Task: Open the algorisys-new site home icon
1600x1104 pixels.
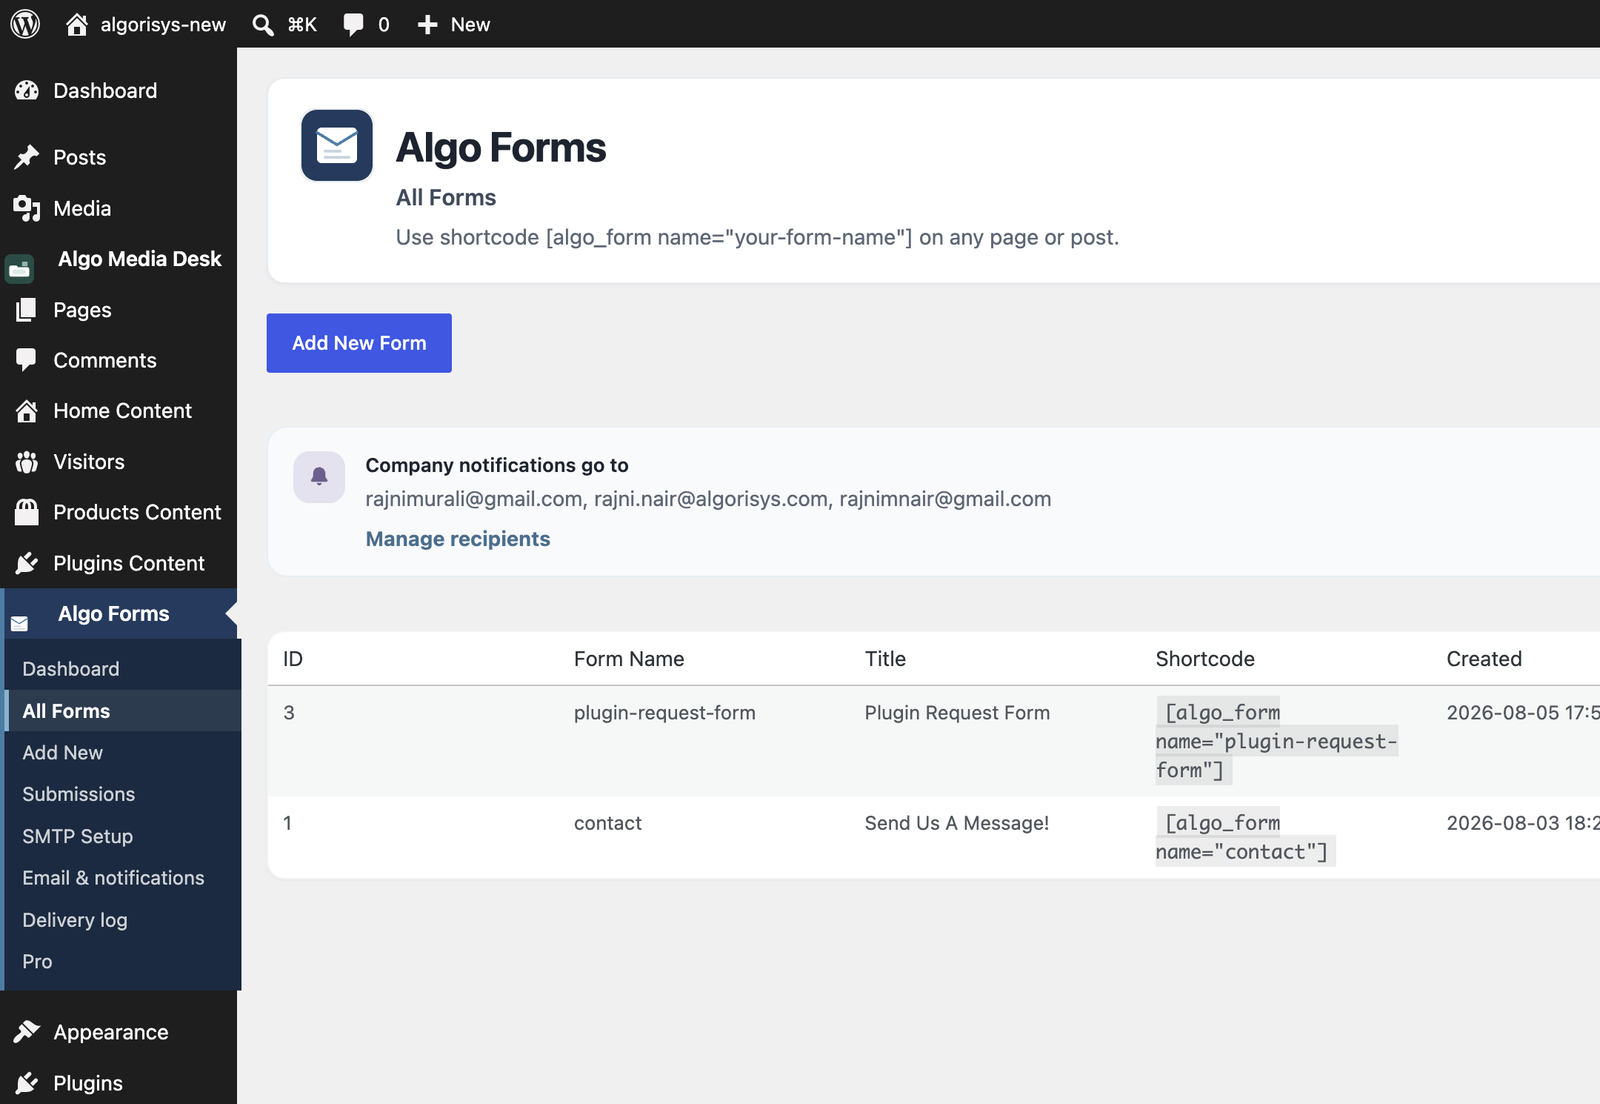Action: (x=77, y=24)
